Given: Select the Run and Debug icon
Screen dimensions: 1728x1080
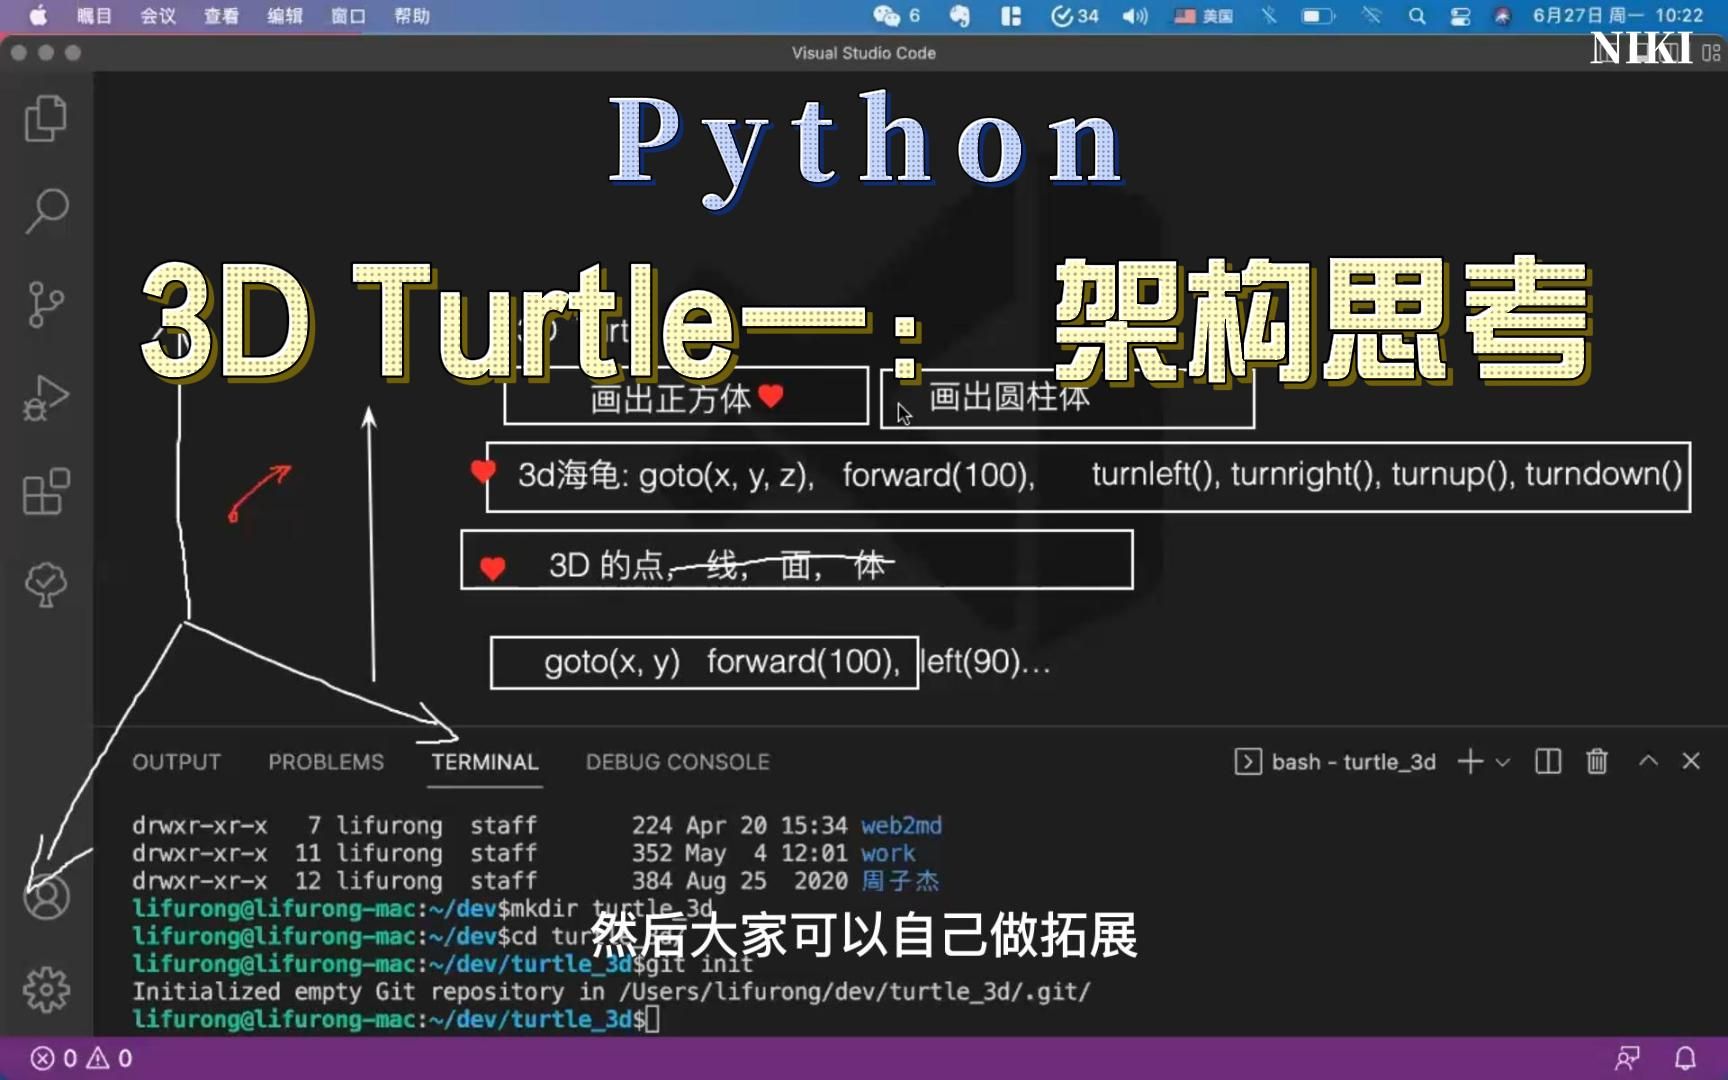Looking at the screenshot, I should [45, 397].
